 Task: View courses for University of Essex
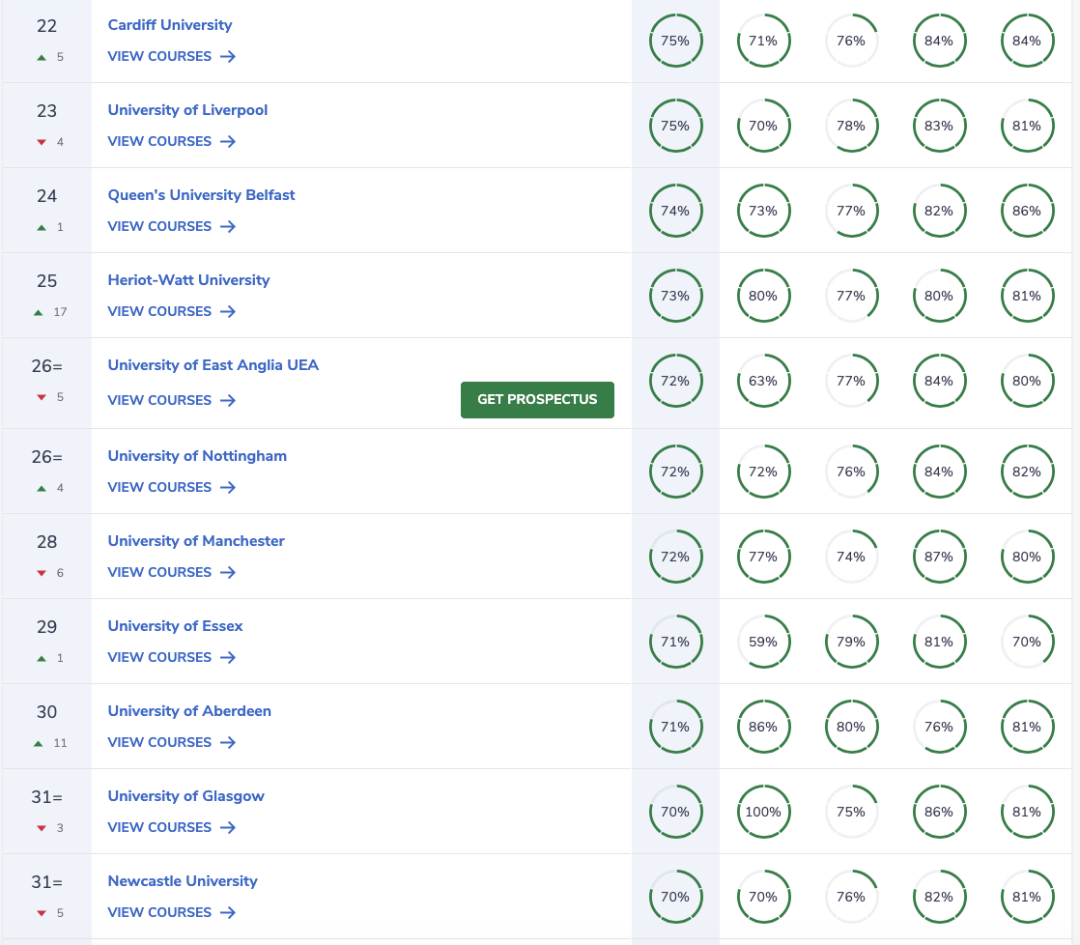(x=172, y=658)
